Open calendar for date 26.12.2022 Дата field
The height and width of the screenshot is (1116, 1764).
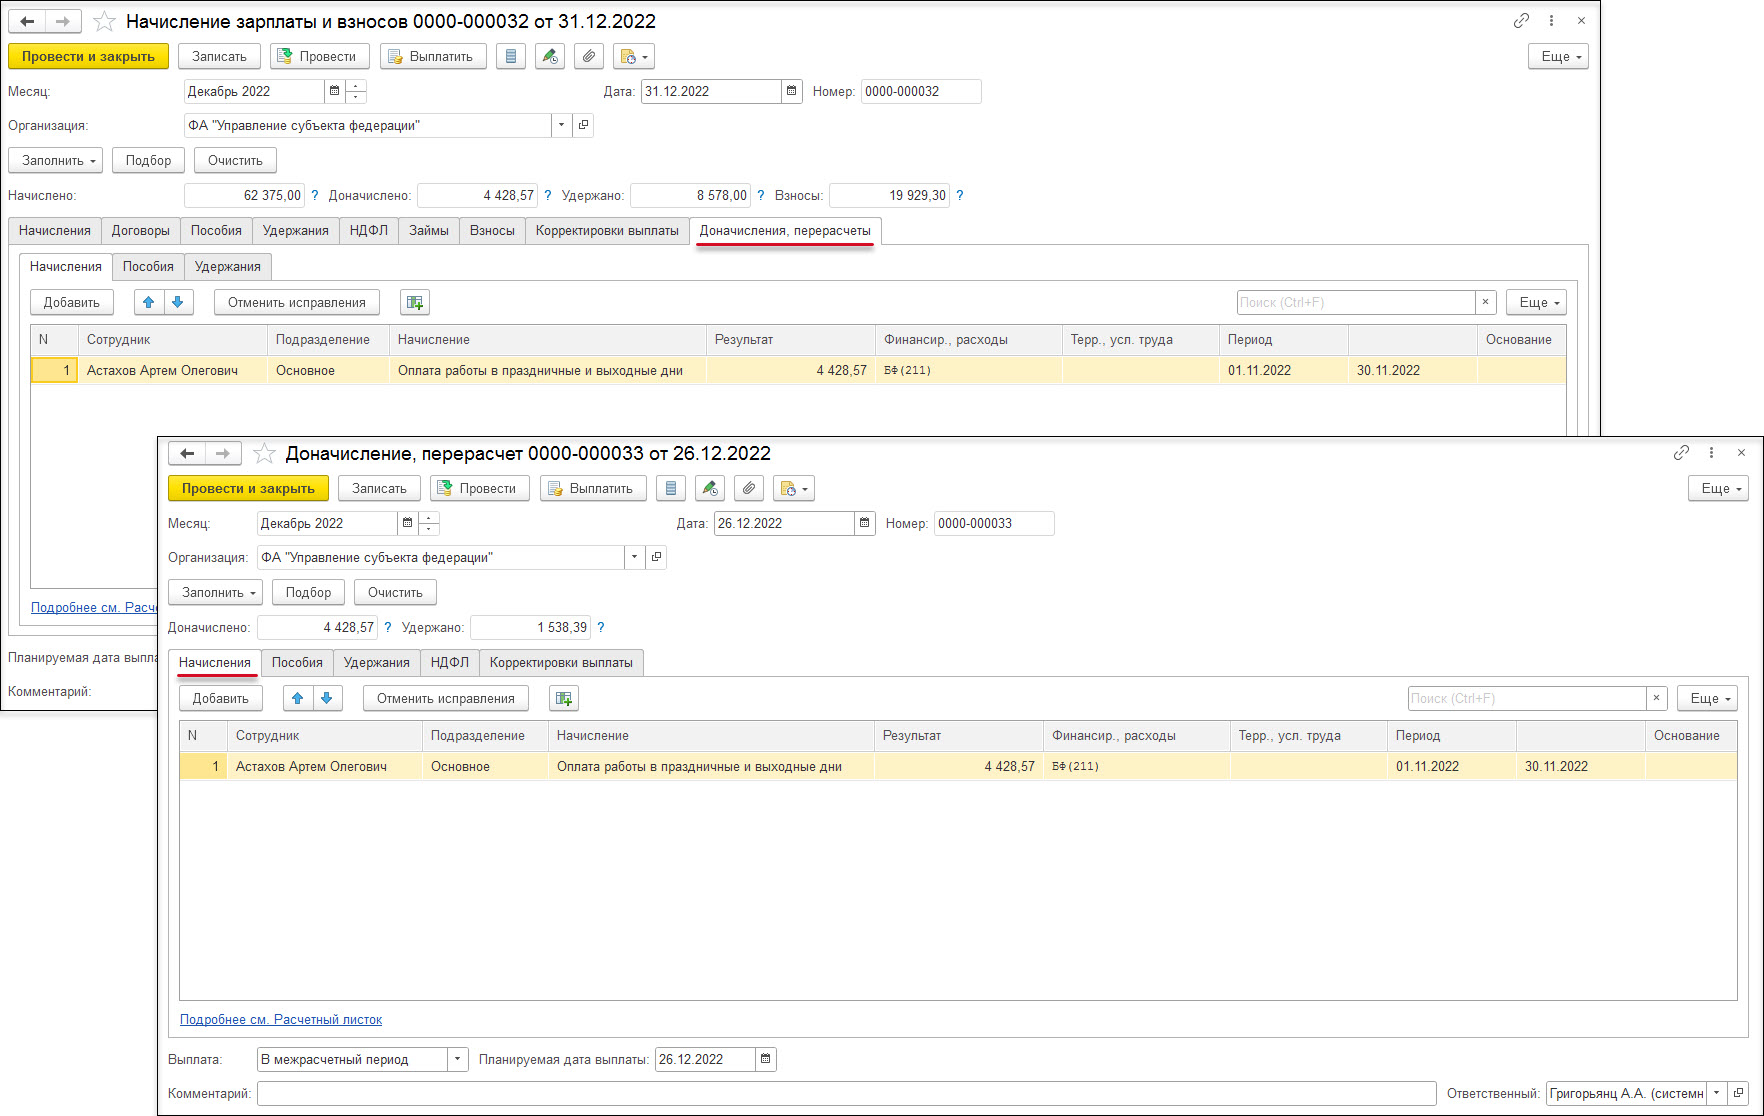coord(864,523)
